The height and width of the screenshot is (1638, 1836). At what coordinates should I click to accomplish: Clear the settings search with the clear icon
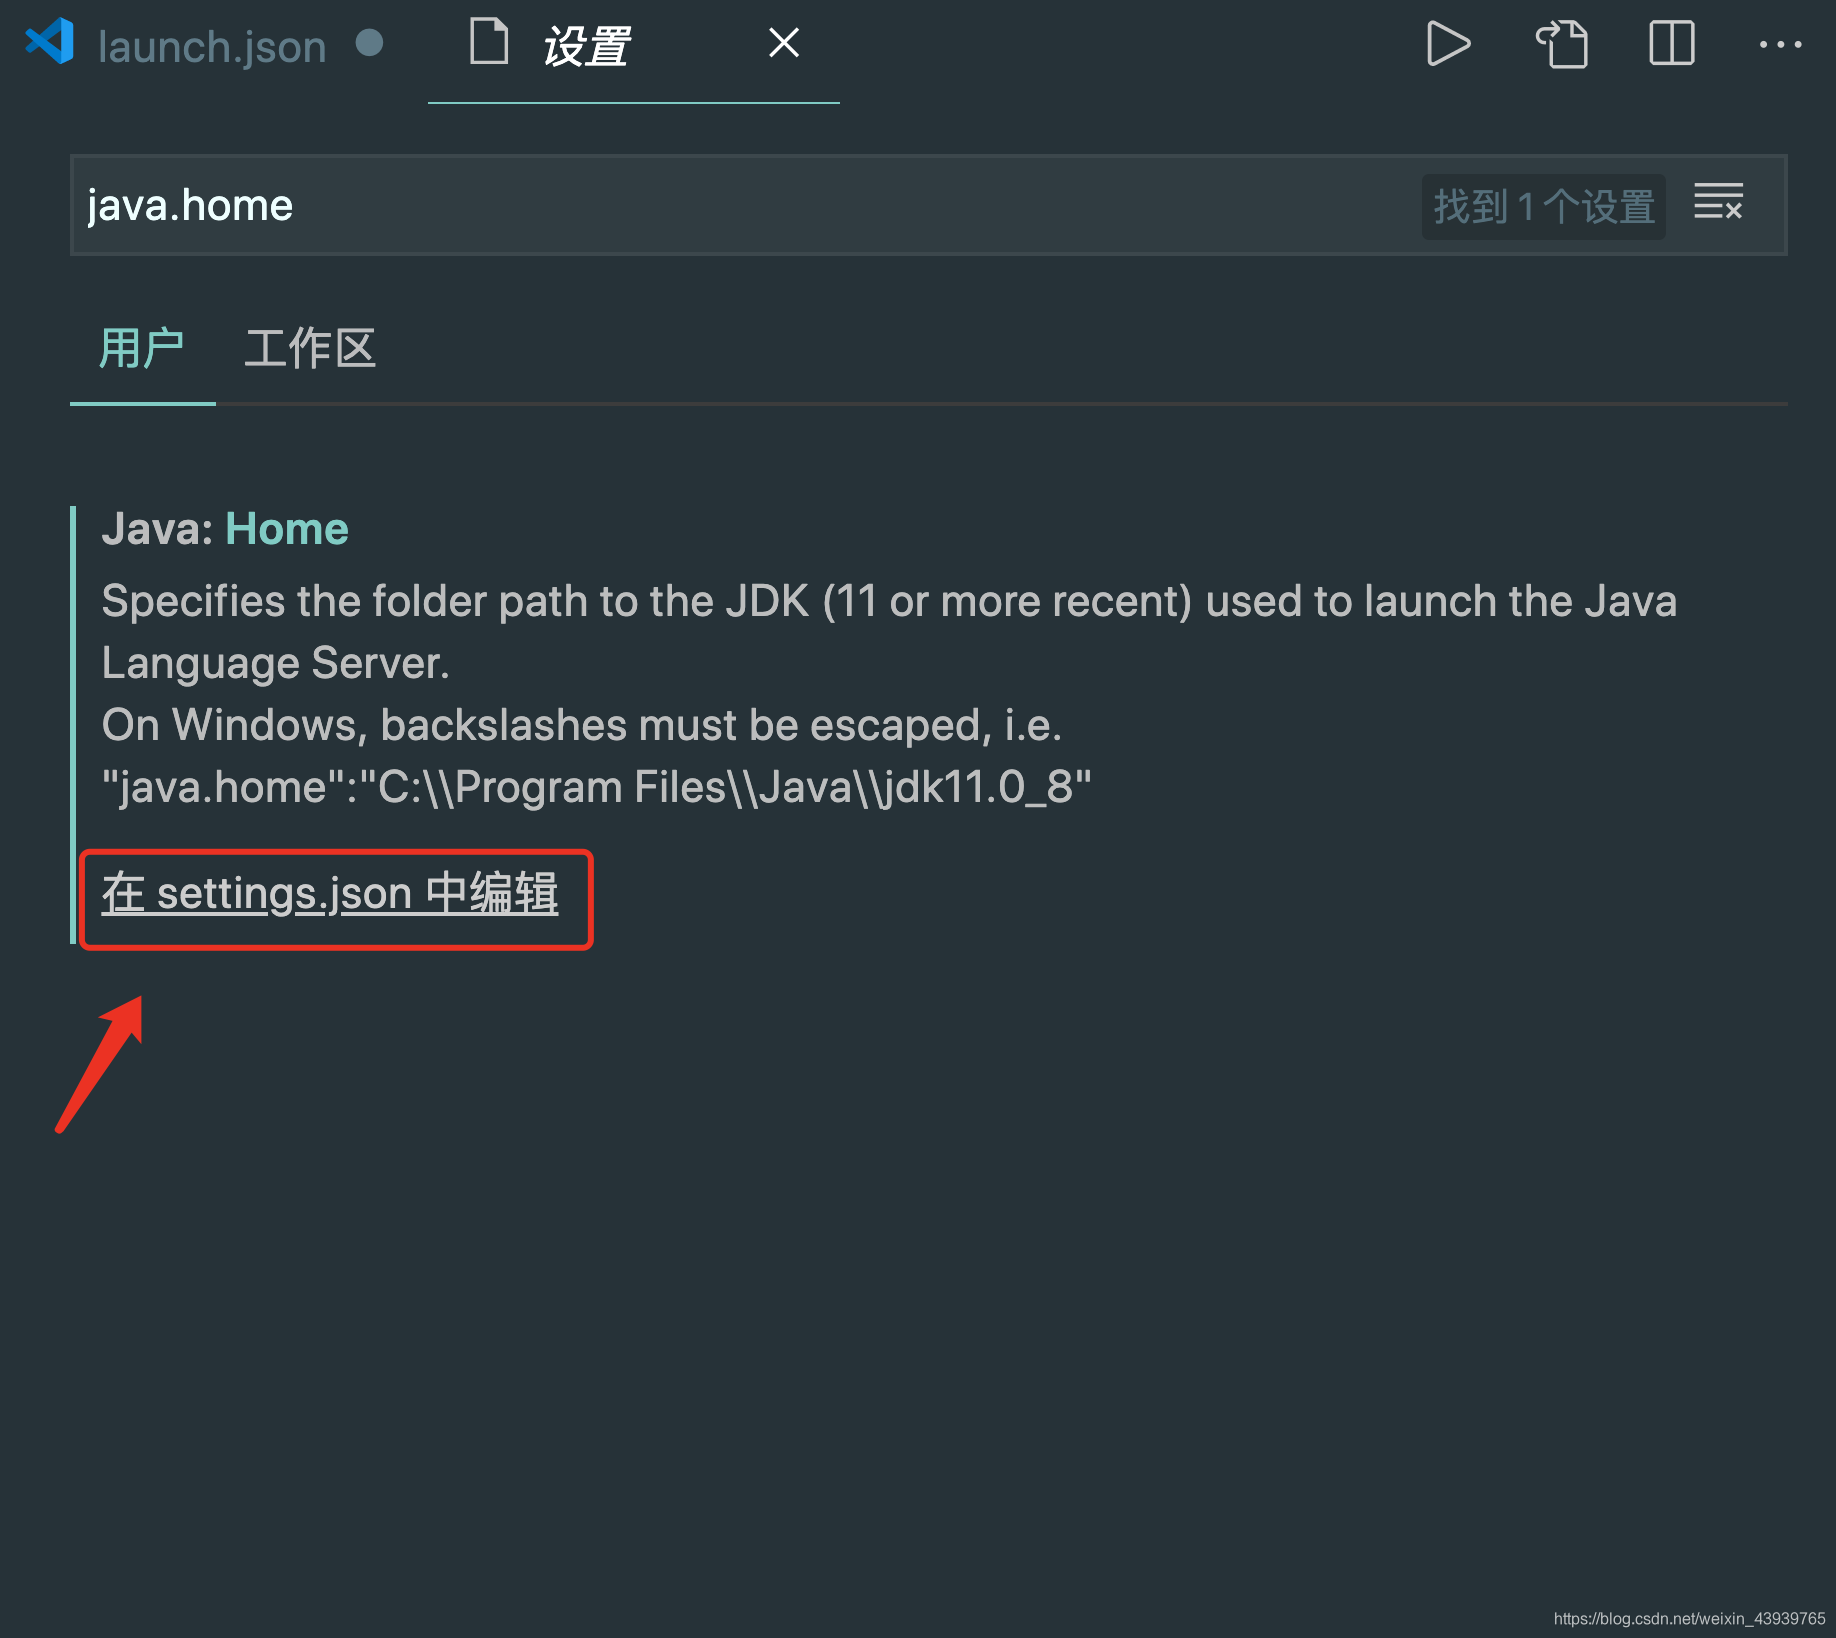[1718, 202]
